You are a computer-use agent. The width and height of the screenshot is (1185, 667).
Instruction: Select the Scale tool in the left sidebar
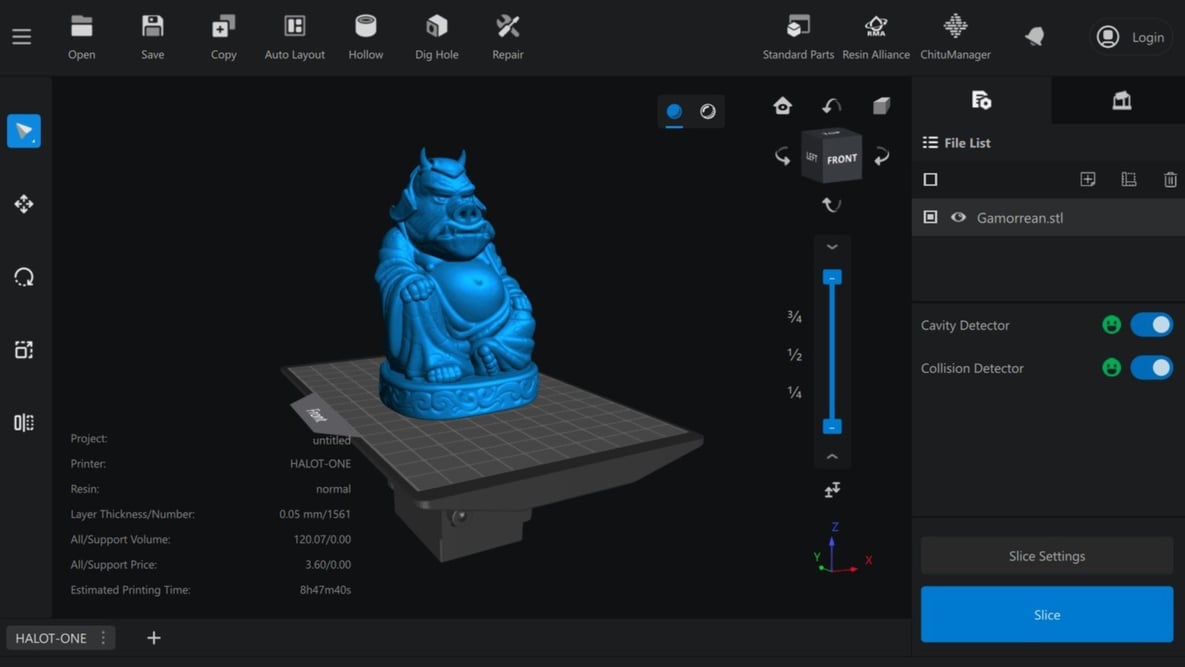pyautogui.click(x=25, y=349)
